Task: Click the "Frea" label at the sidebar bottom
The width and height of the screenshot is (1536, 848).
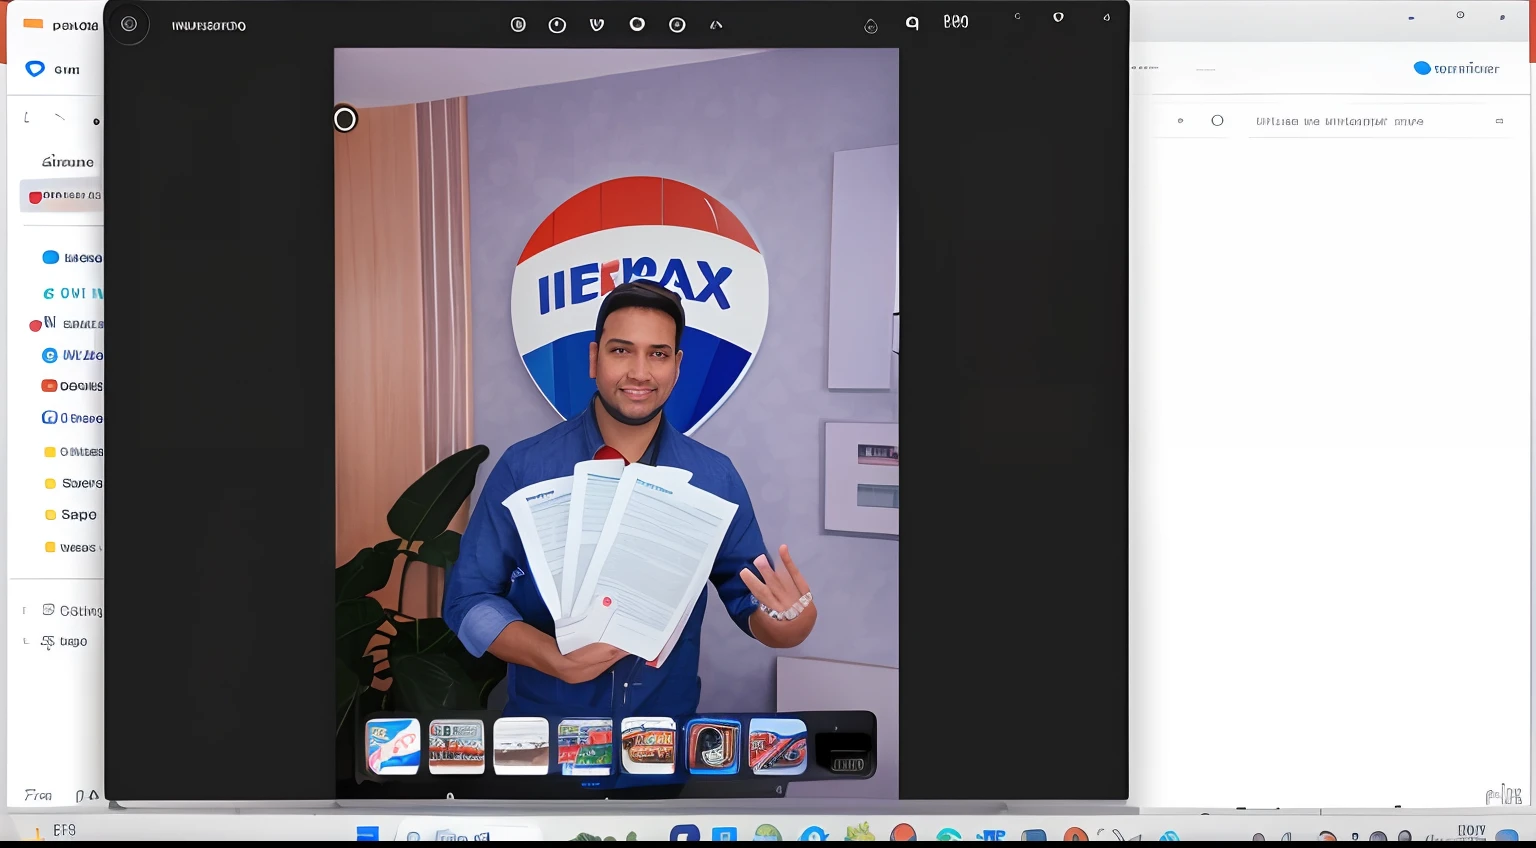Action: point(38,795)
